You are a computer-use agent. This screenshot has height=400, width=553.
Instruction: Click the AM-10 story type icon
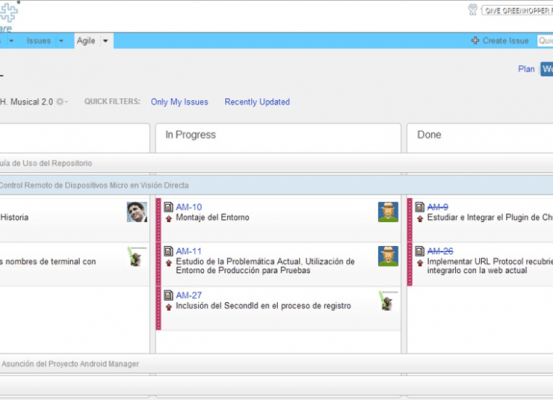point(169,207)
